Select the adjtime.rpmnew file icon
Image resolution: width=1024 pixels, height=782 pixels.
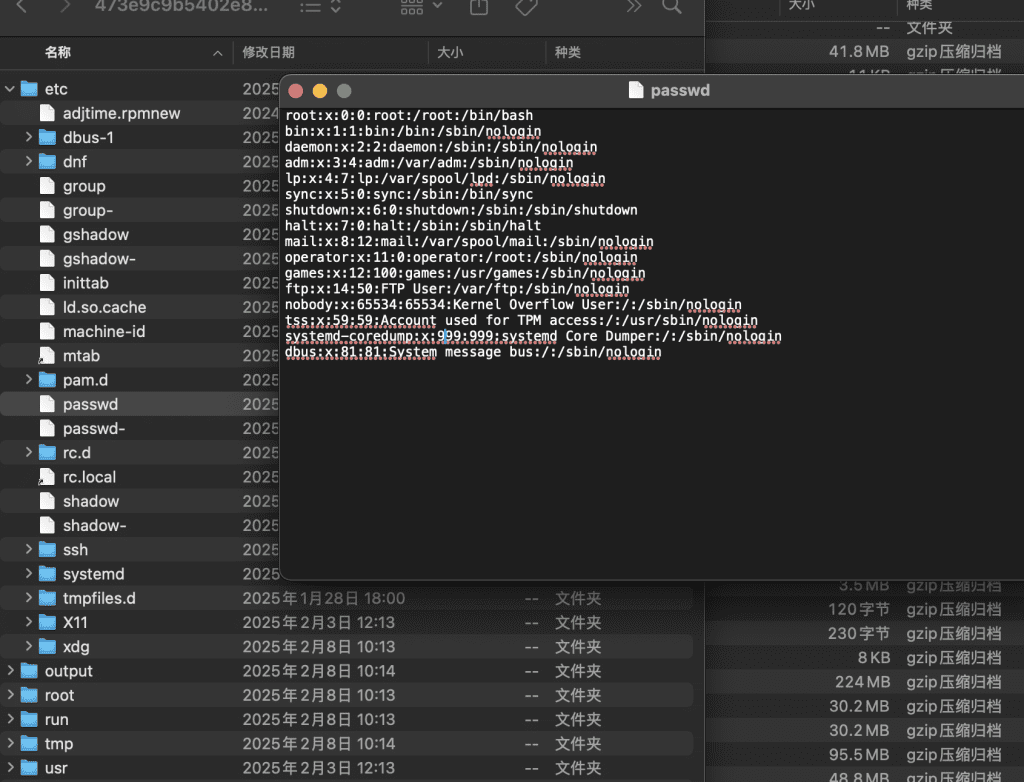click(47, 113)
